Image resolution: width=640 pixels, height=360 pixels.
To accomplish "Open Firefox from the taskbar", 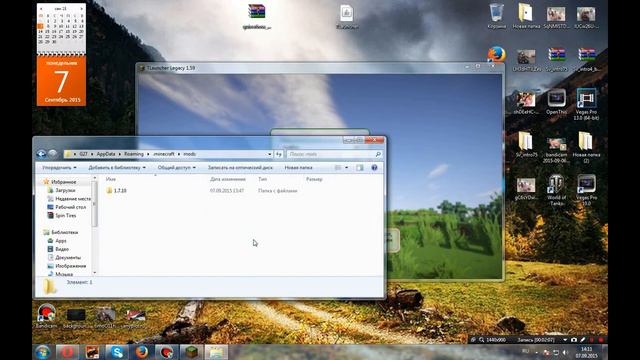I will 142,352.
